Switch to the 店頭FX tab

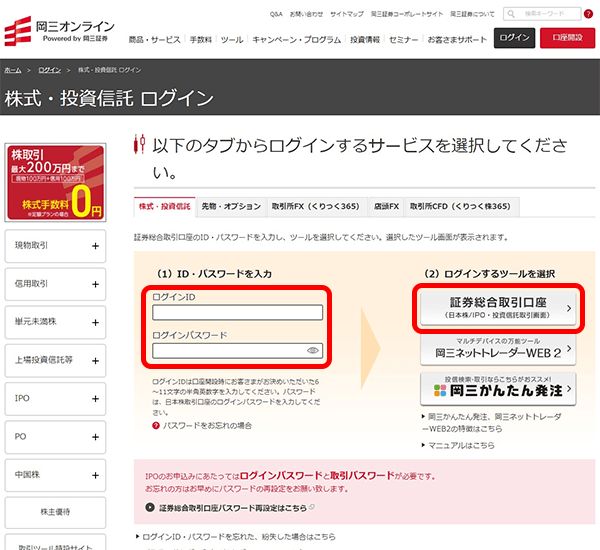pos(386,207)
